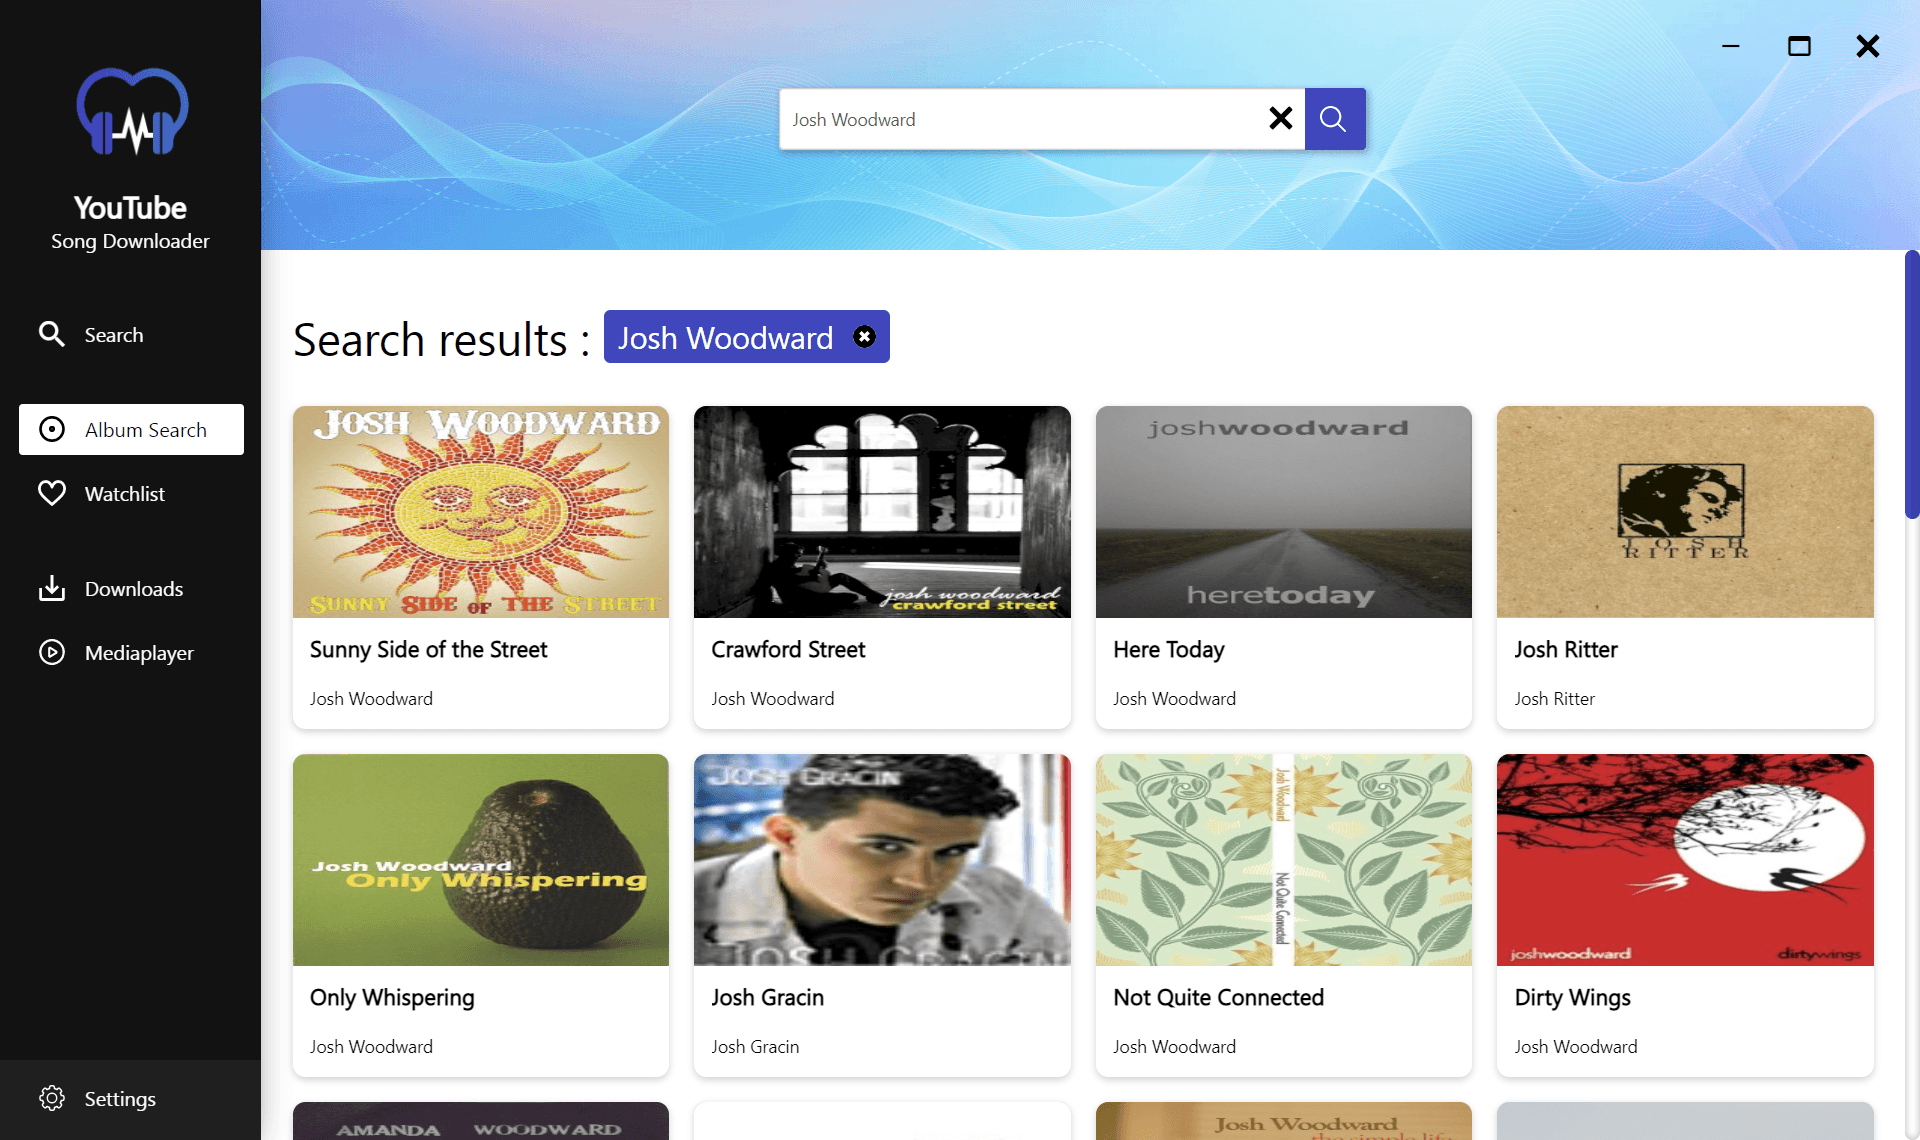This screenshot has width=1920, height=1140.
Task: Click artist Josh Woodward under Crawford Street
Action: 772,699
